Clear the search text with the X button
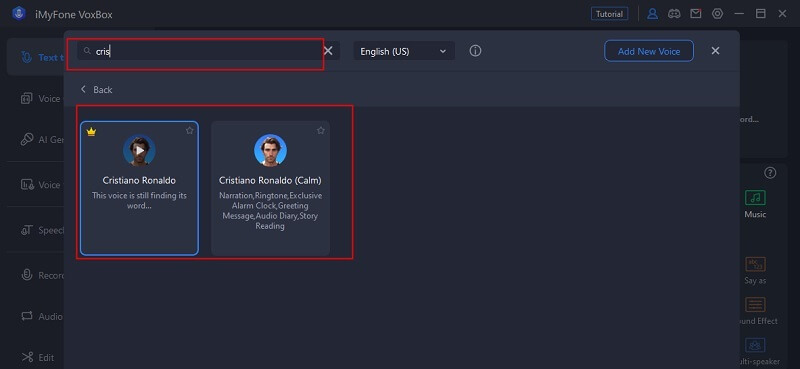Screen dimensions: 800x369 (x=328, y=51)
